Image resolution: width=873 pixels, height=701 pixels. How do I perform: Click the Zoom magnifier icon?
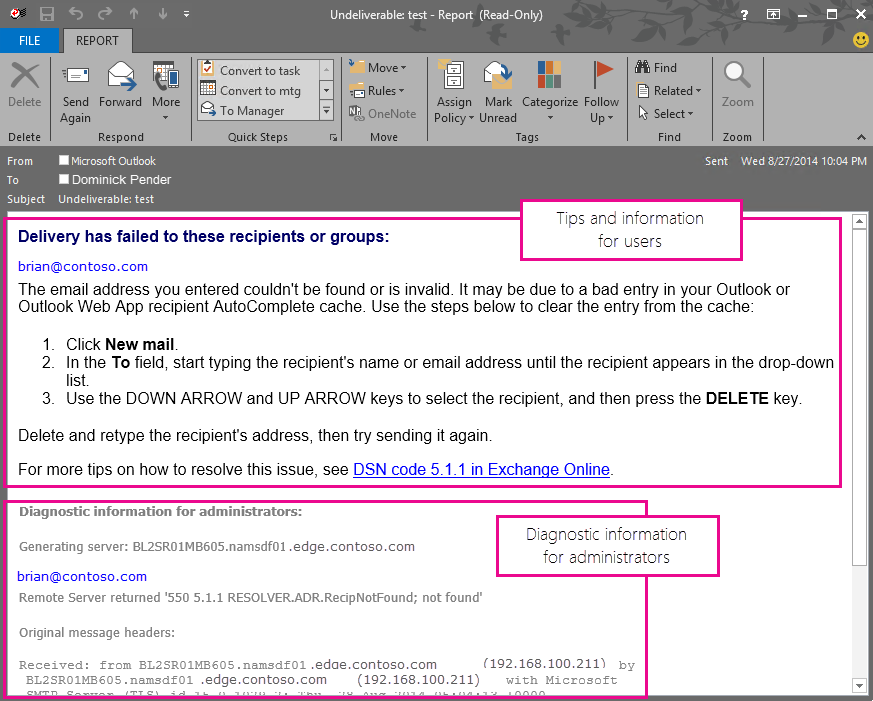click(x=737, y=75)
